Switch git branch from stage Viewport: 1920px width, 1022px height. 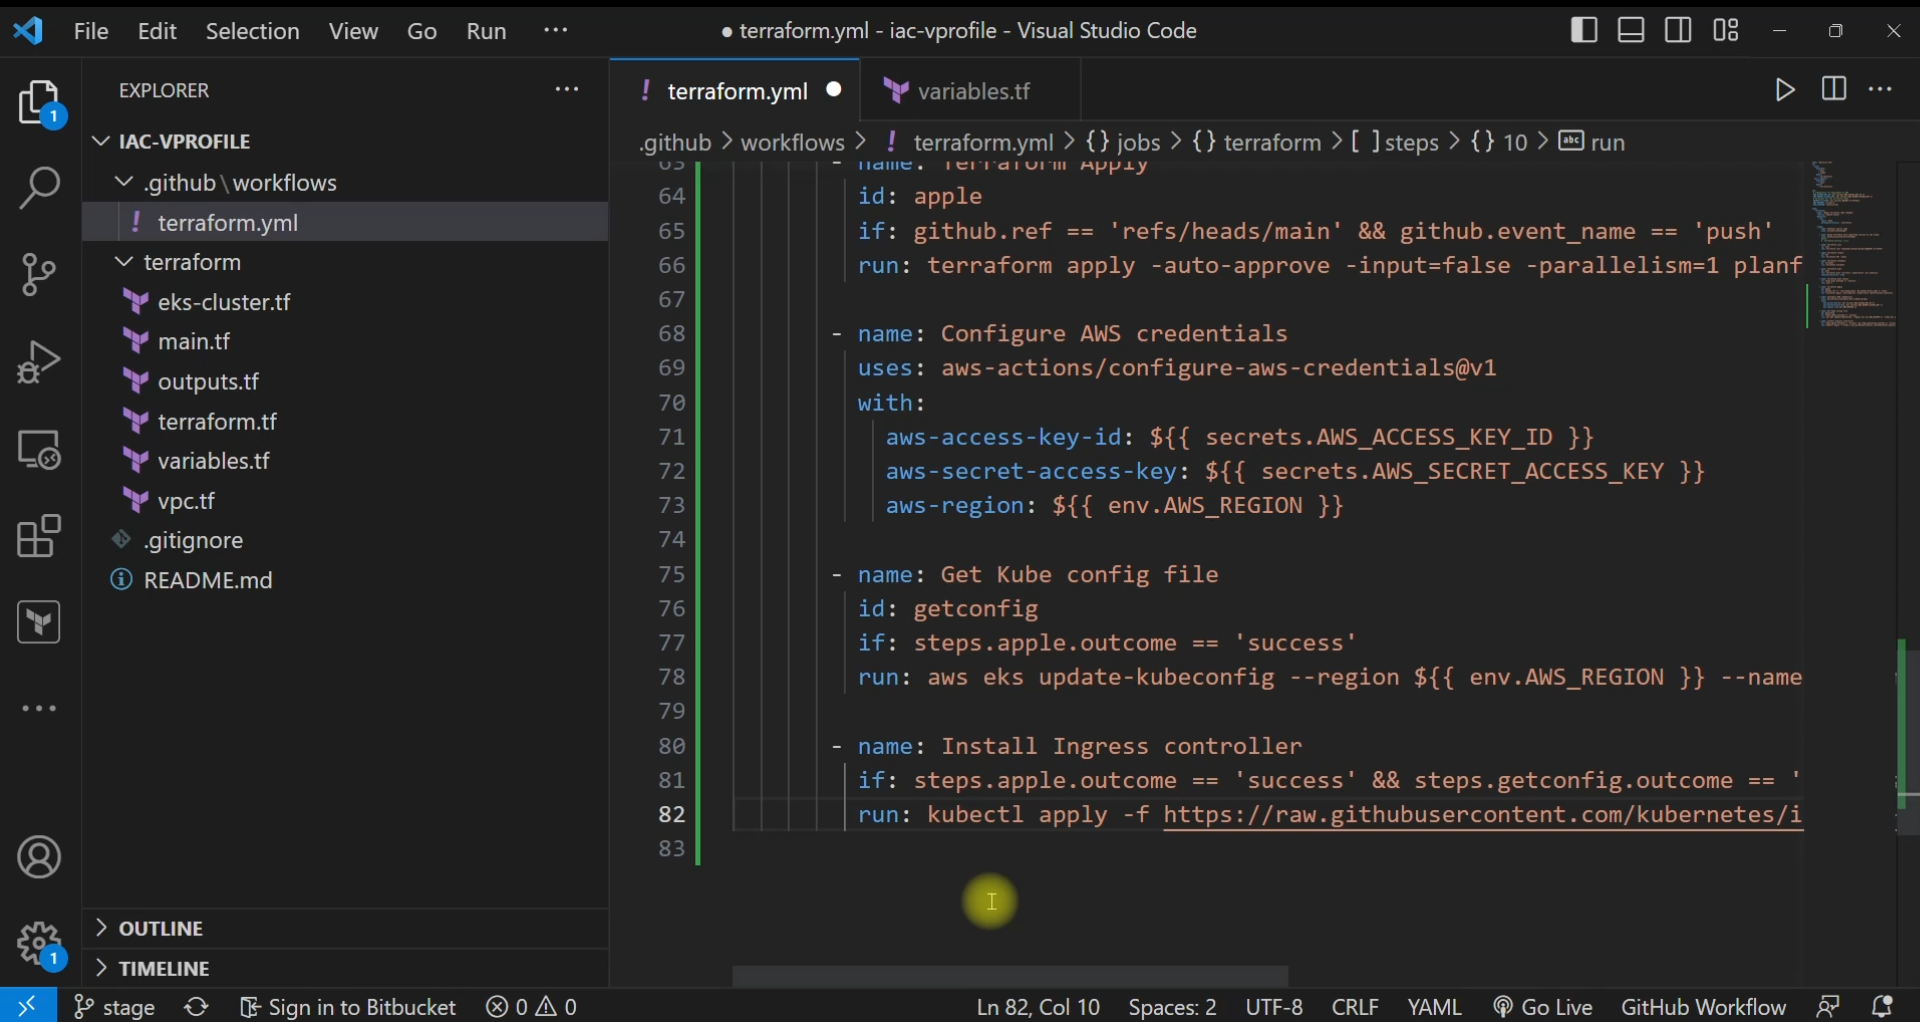pyautogui.click(x=115, y=1007)
